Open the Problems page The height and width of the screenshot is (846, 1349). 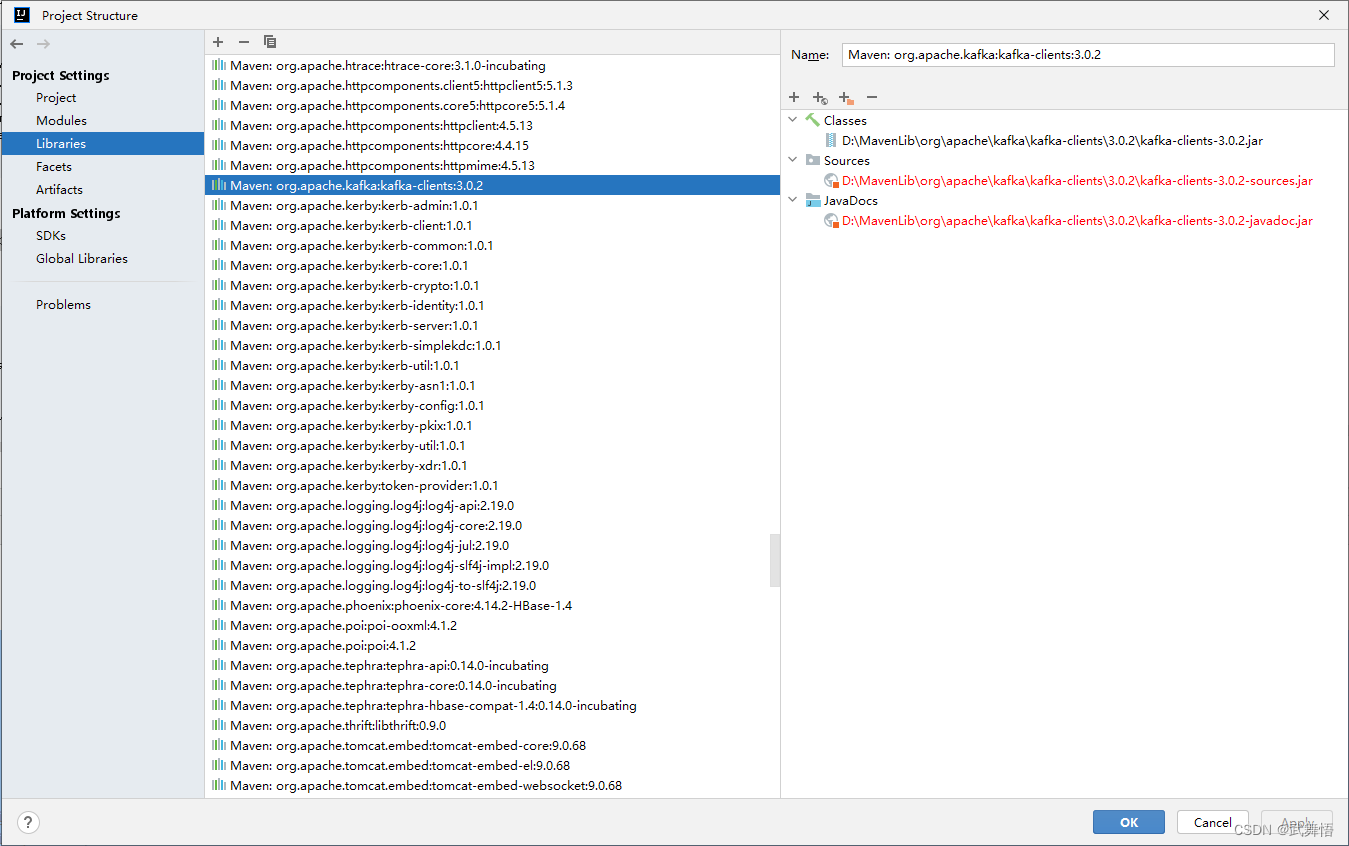(63, 304)
